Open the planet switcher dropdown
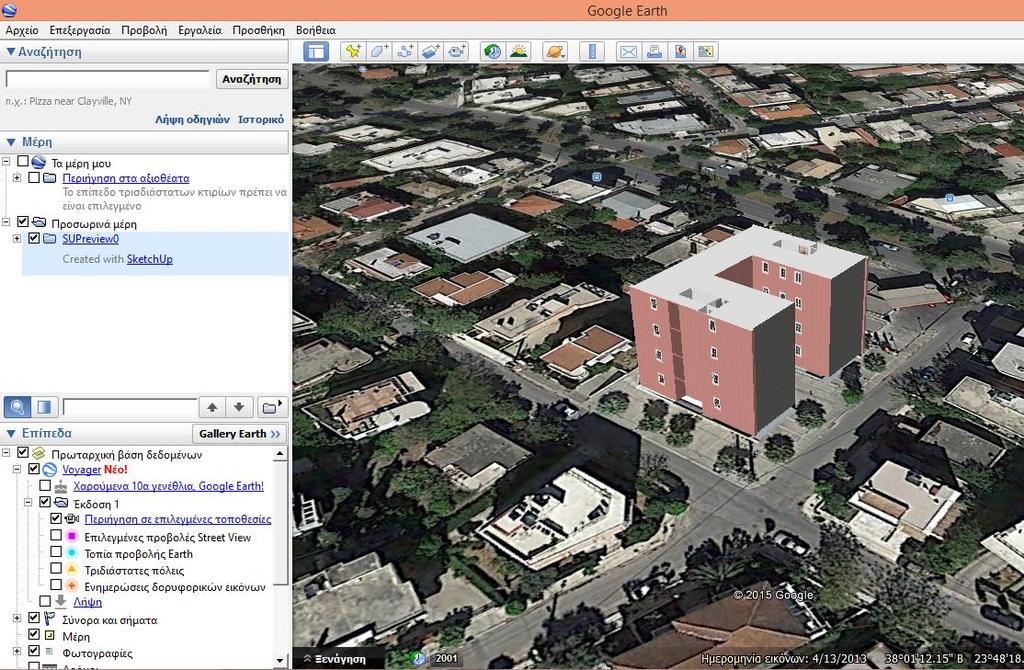Screen dimensions: 1024x670 (554, 52)
